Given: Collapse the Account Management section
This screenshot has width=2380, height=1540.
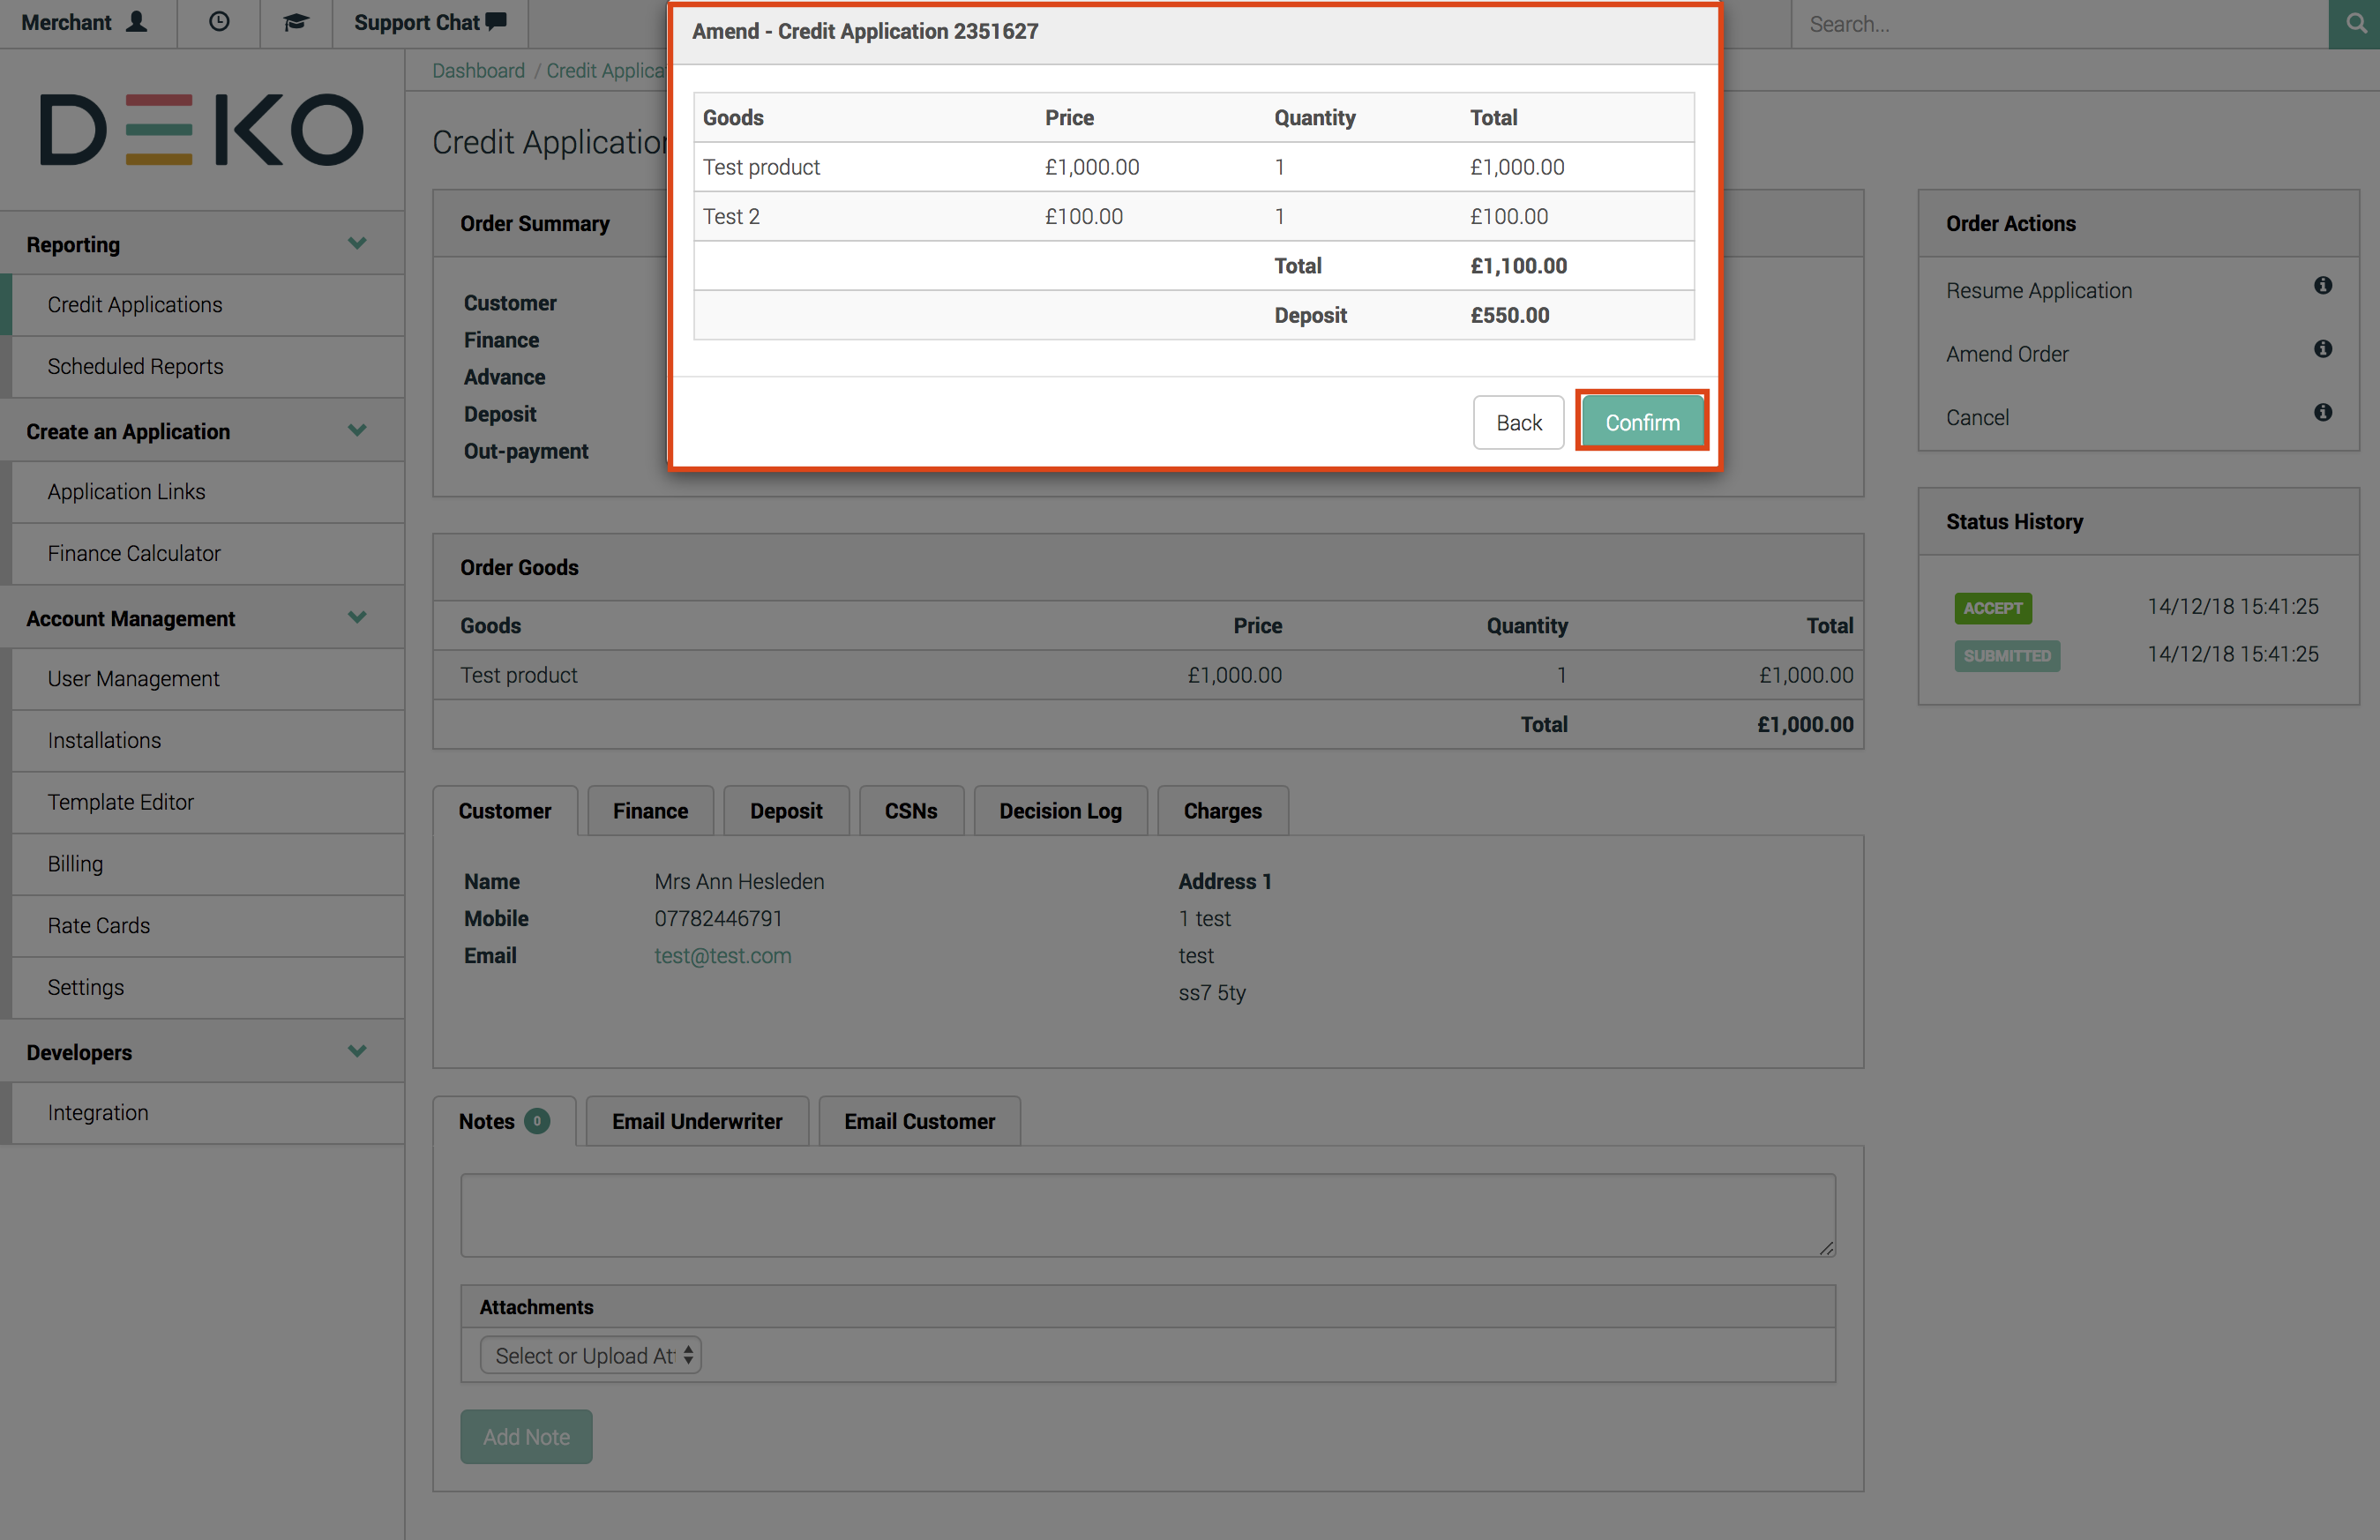Looking at the screenshot, I should click(x=357, y=618).
